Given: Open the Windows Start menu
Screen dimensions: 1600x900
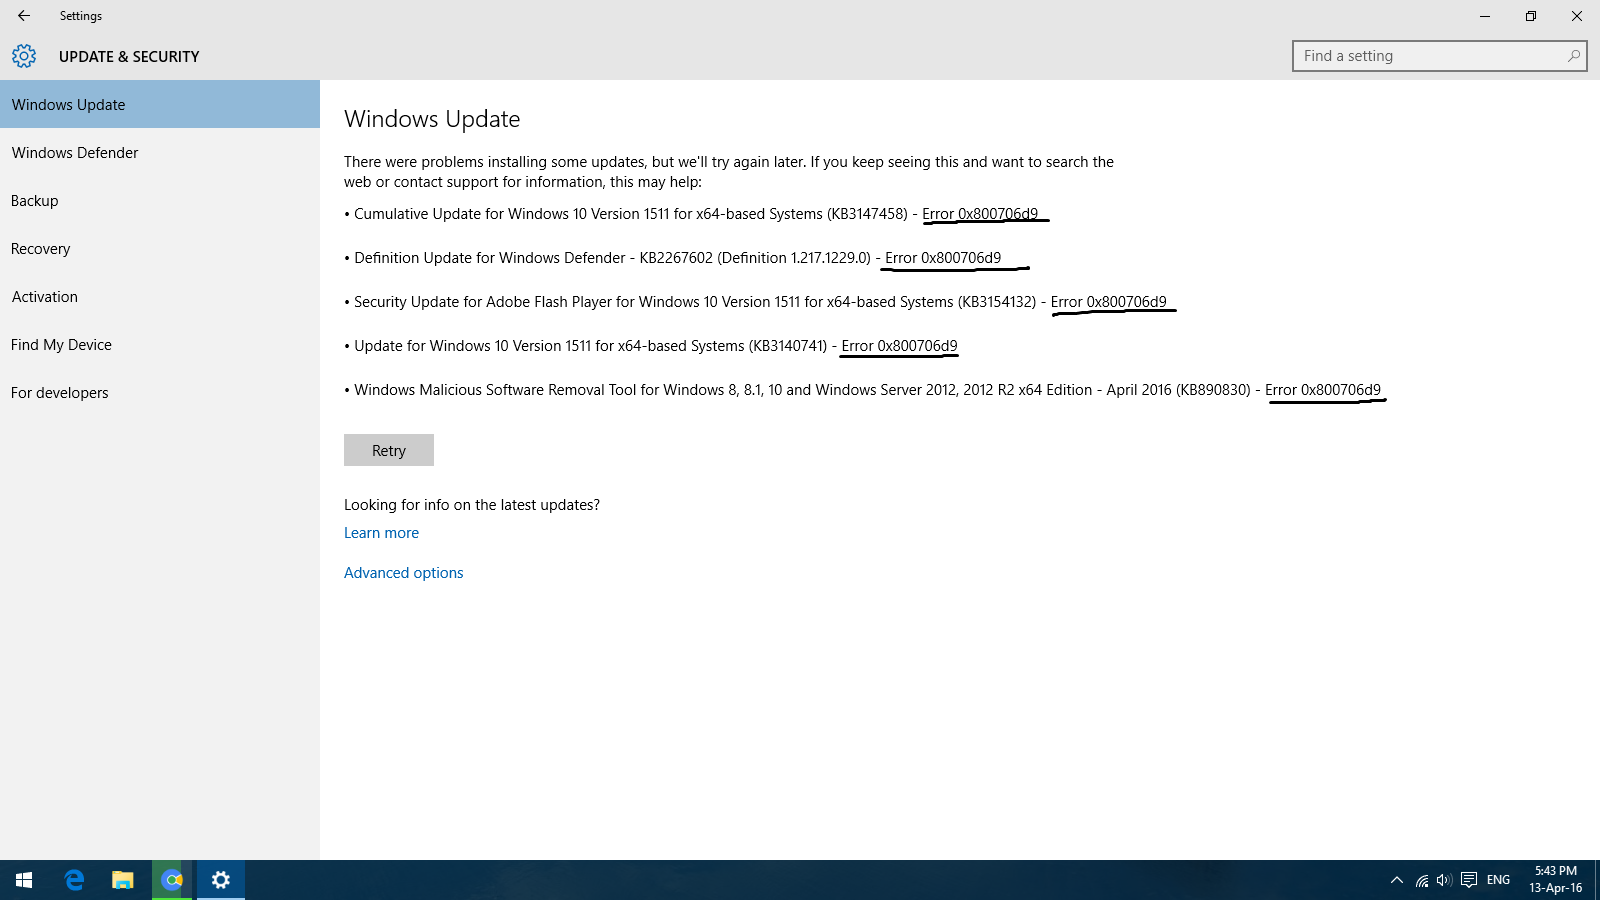Looking at the screenshot, I should [24, 880].
